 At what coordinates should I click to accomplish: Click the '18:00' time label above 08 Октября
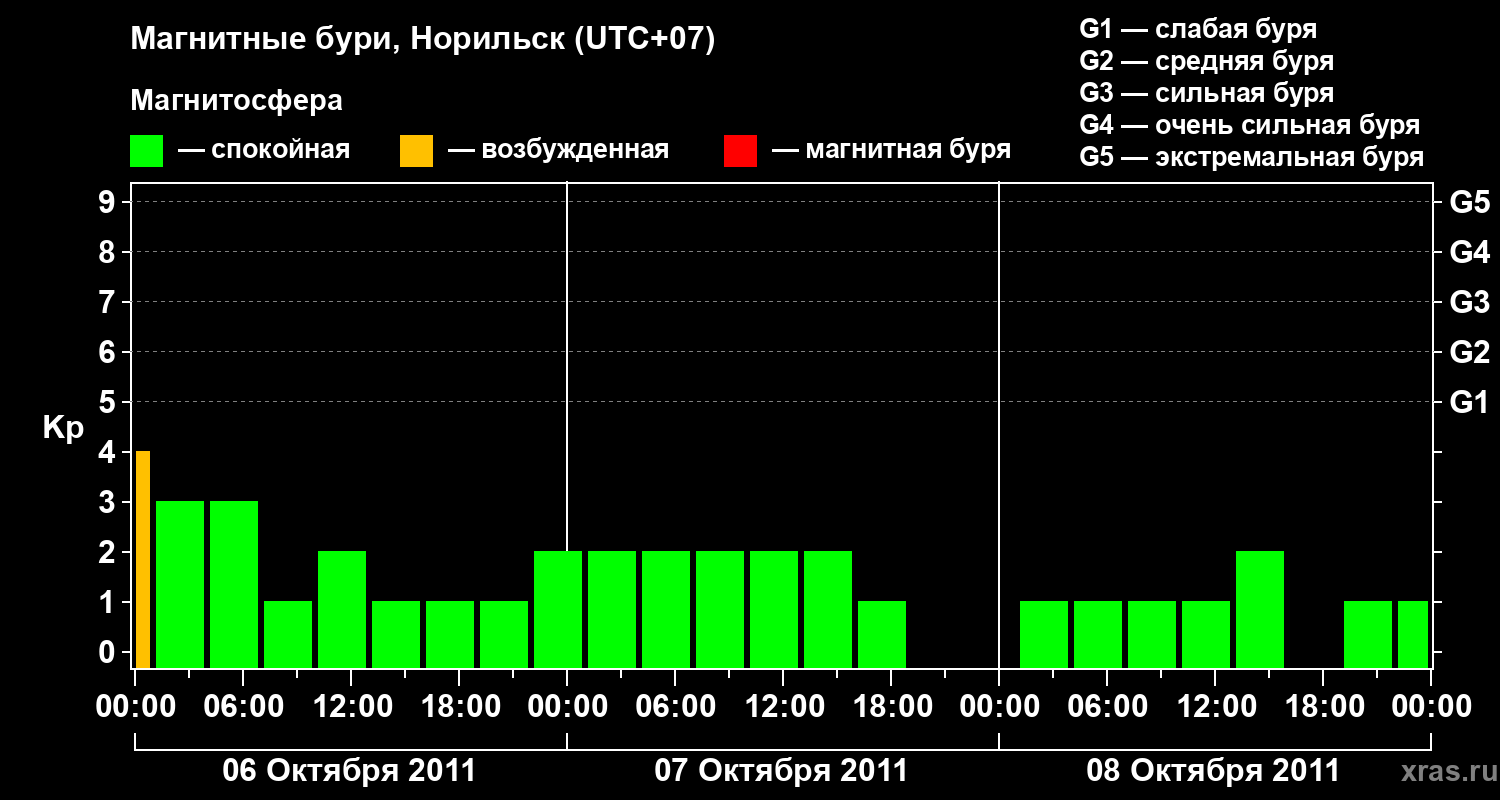tap(1323, 707)
